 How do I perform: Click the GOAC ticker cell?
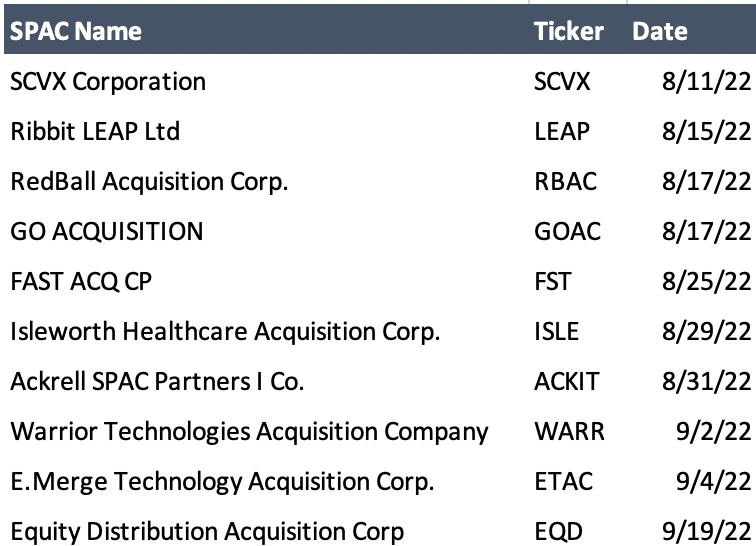tap(567, 231)
